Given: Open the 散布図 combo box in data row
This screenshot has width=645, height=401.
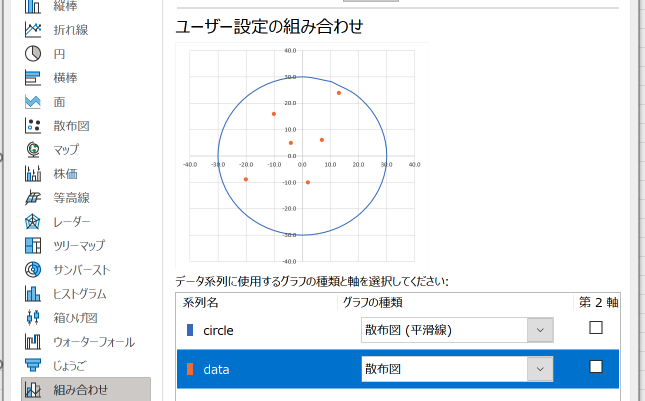Looking at the screenshot, I should pyautogui.click(x=457, y=369).
